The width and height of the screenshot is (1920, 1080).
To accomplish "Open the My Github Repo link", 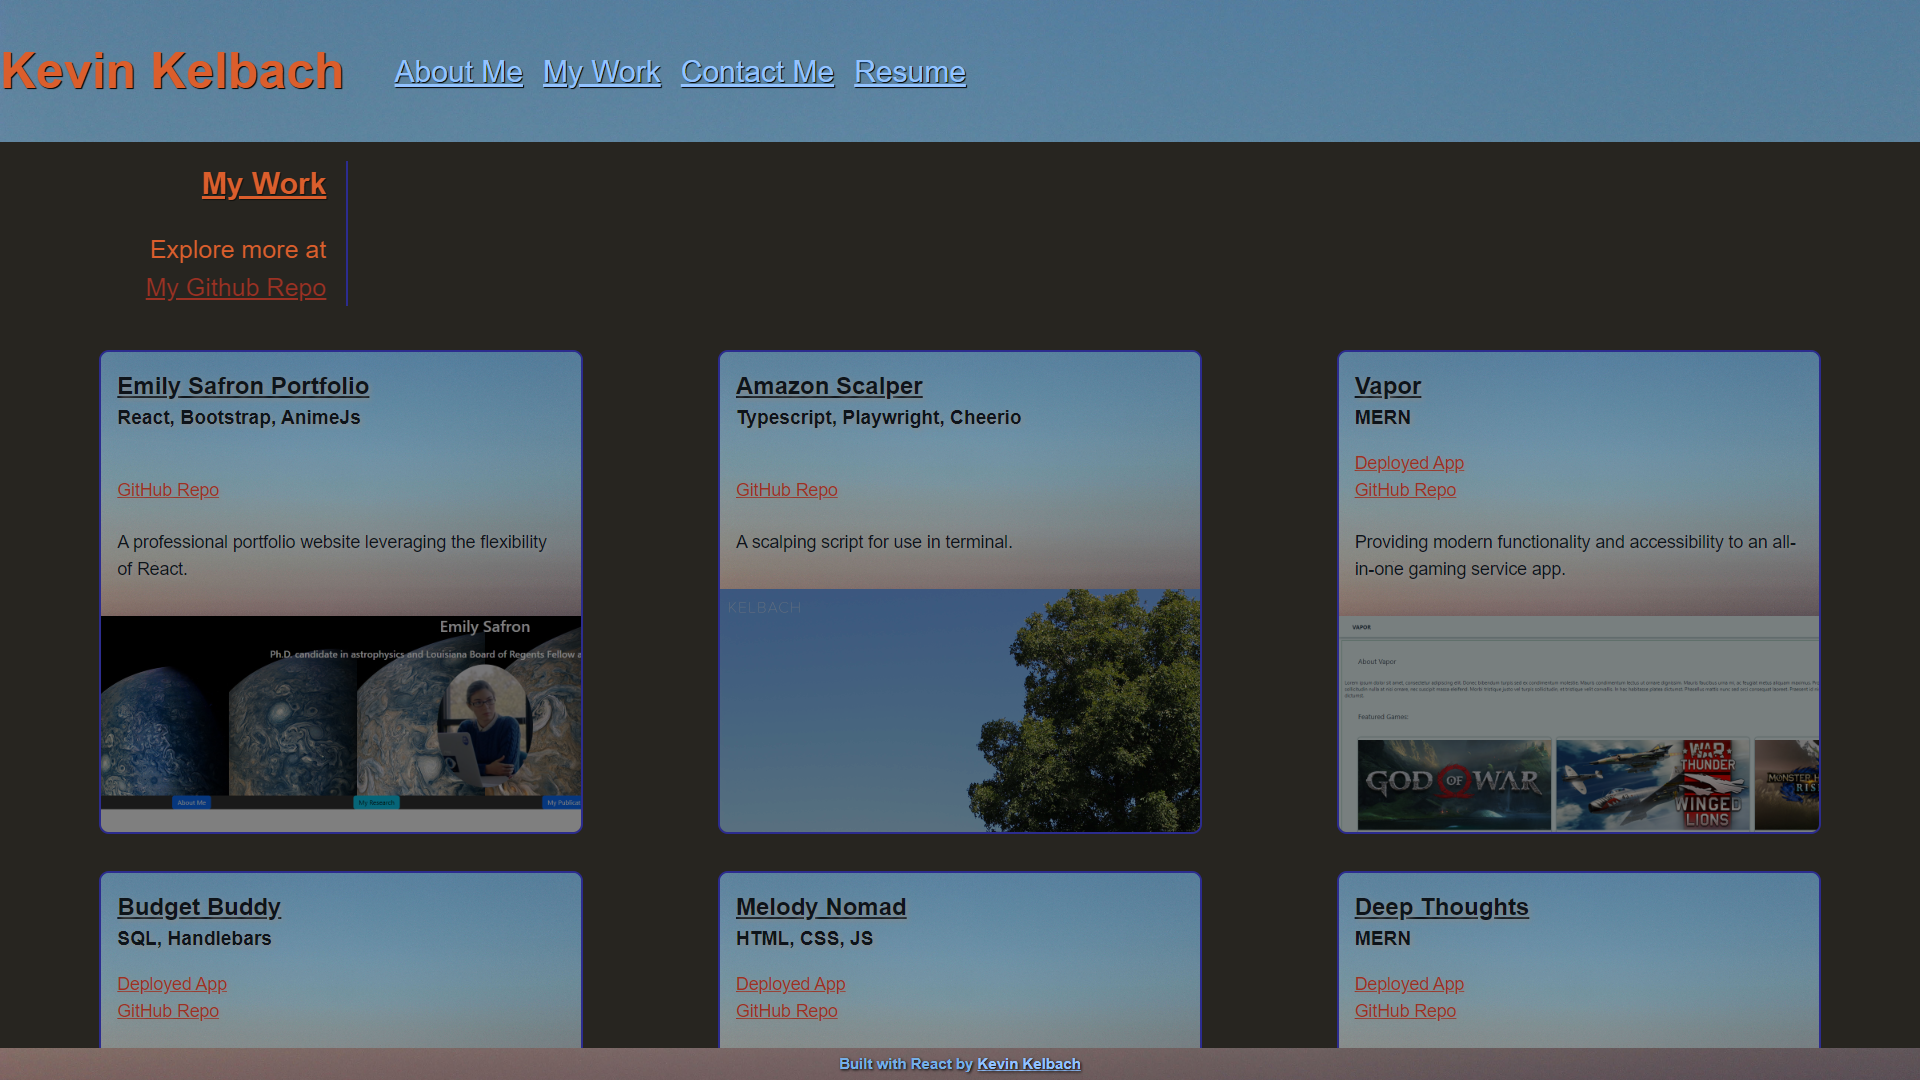I will (x=236, y=288).
